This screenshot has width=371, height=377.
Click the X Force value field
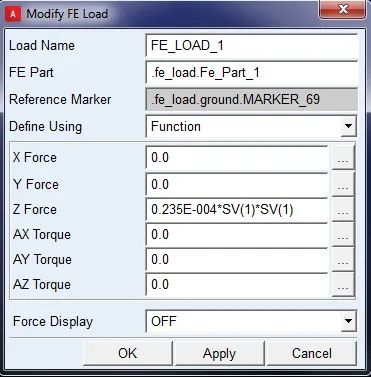pyautogui.click(x=237, y=158)
